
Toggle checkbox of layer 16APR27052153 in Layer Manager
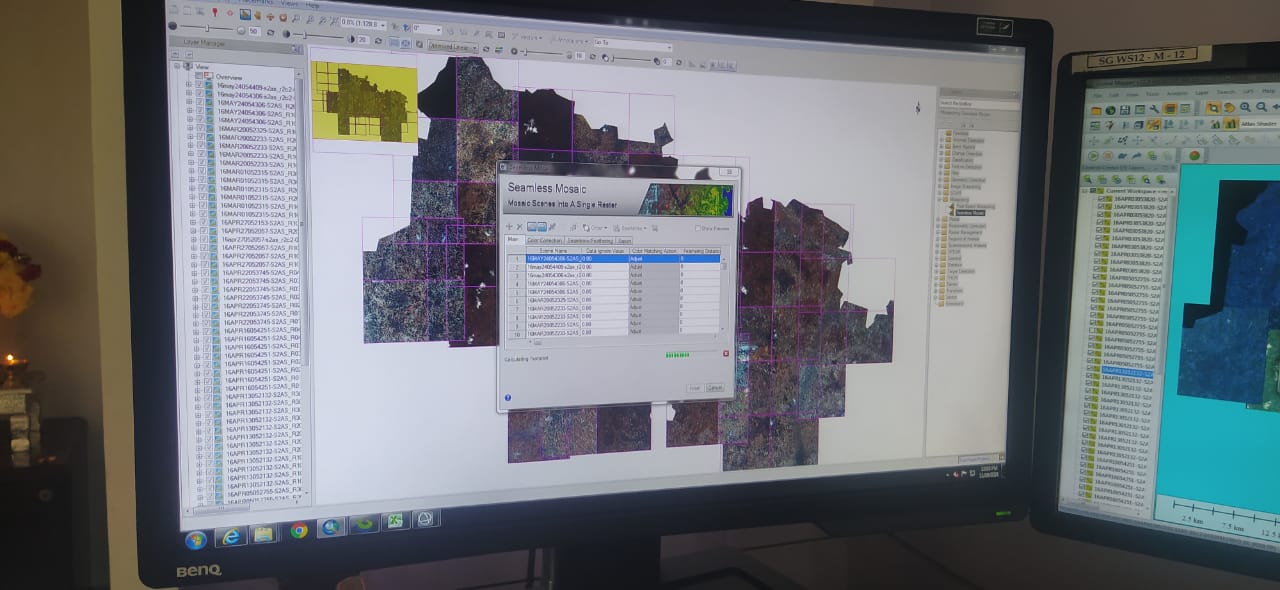tap(203, 222)
